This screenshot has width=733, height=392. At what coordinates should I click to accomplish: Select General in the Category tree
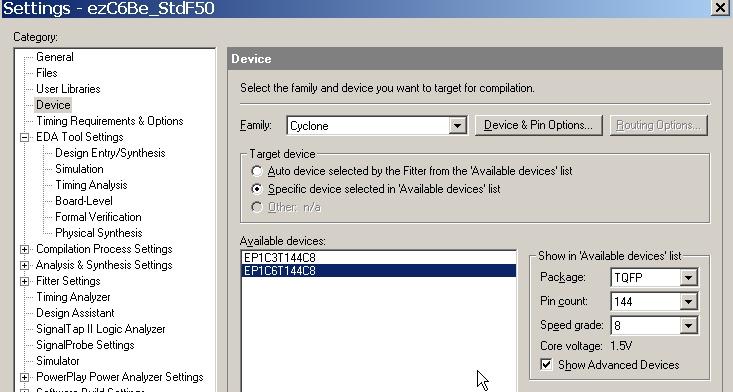point(55,57)
